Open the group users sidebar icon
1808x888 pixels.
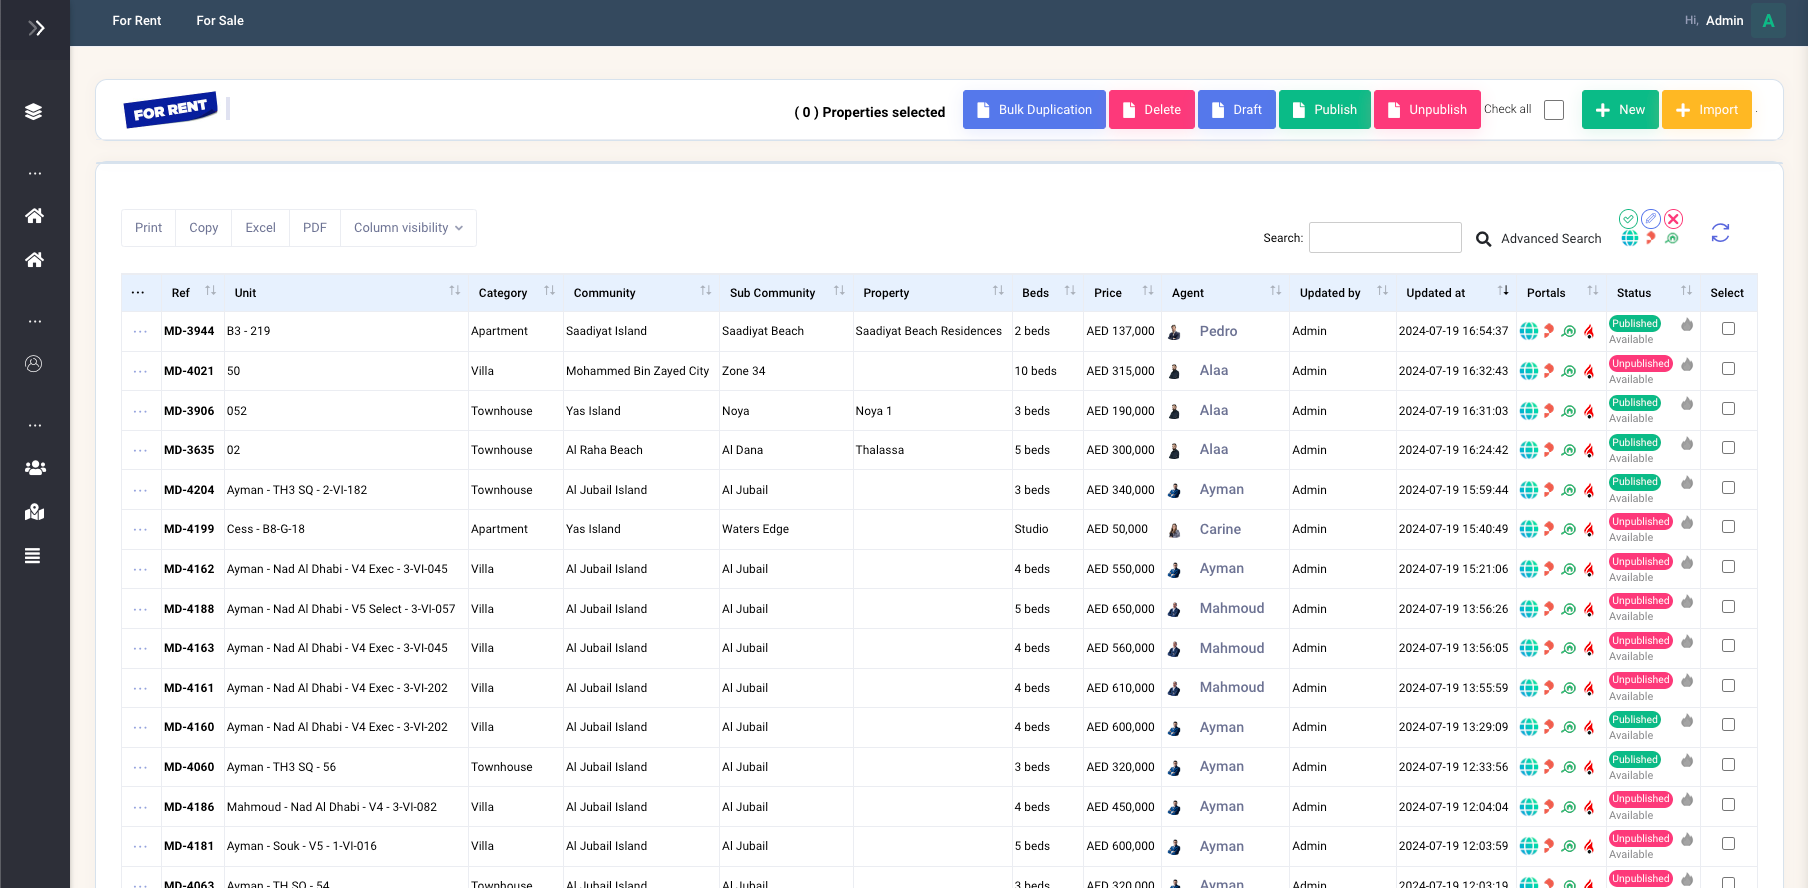[34, 468]
